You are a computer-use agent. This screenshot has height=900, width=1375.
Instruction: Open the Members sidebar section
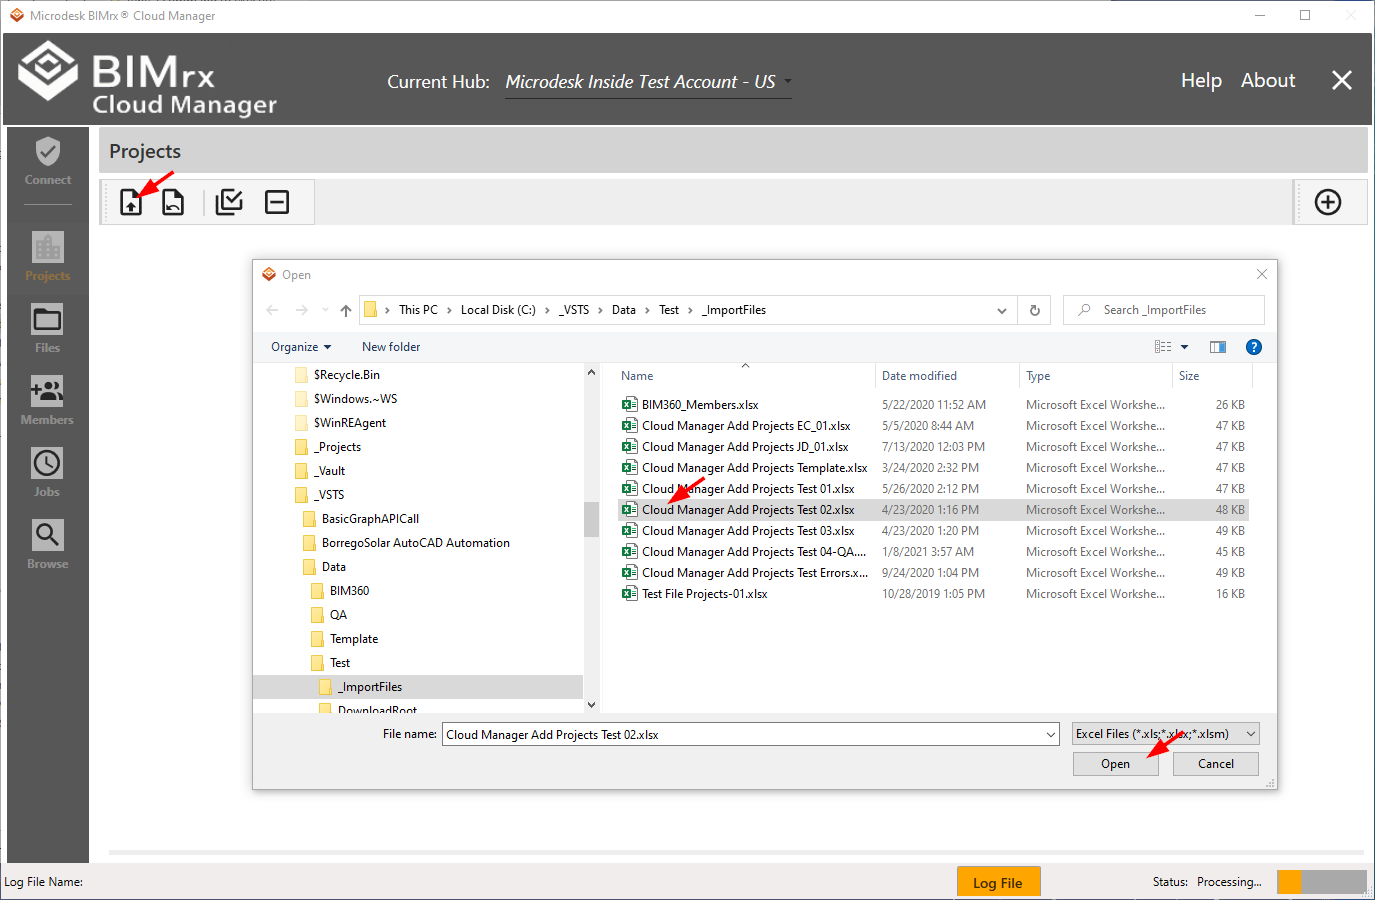47,400
